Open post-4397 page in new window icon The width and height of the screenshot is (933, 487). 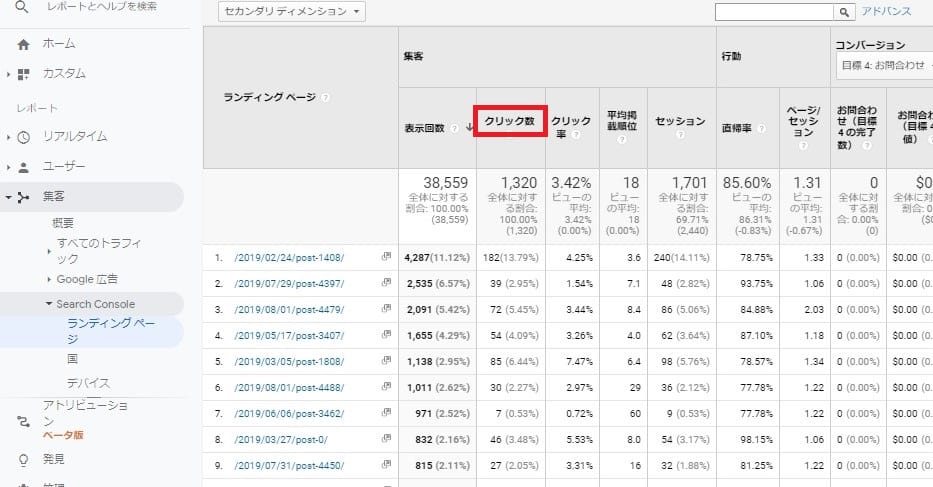coord(386,283)
